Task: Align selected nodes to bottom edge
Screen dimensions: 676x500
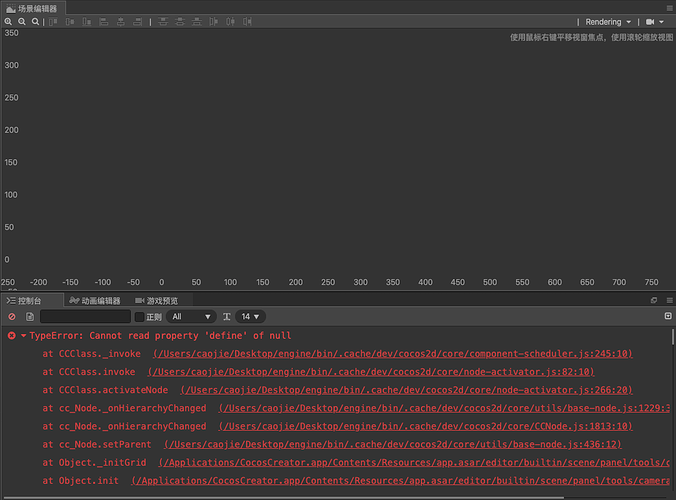Action: click(87, 22)
